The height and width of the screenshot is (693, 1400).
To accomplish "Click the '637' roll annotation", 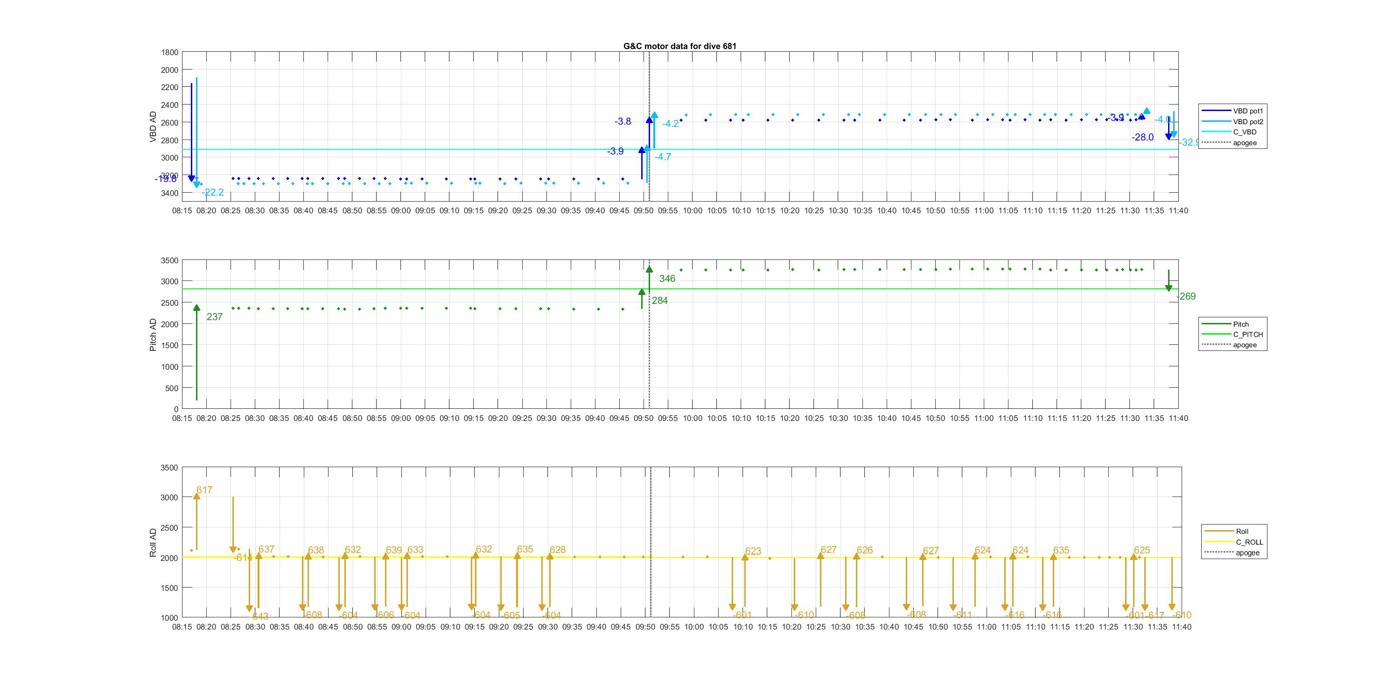I will (x=266, y=550).
